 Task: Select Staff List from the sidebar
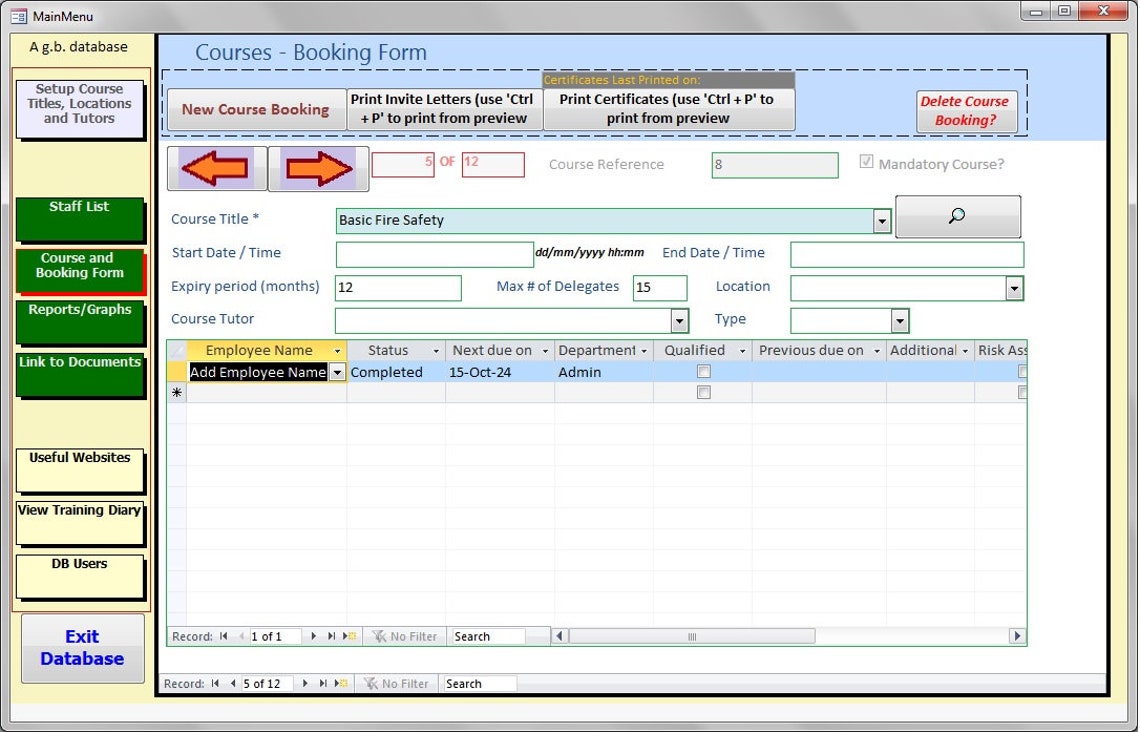80,219
